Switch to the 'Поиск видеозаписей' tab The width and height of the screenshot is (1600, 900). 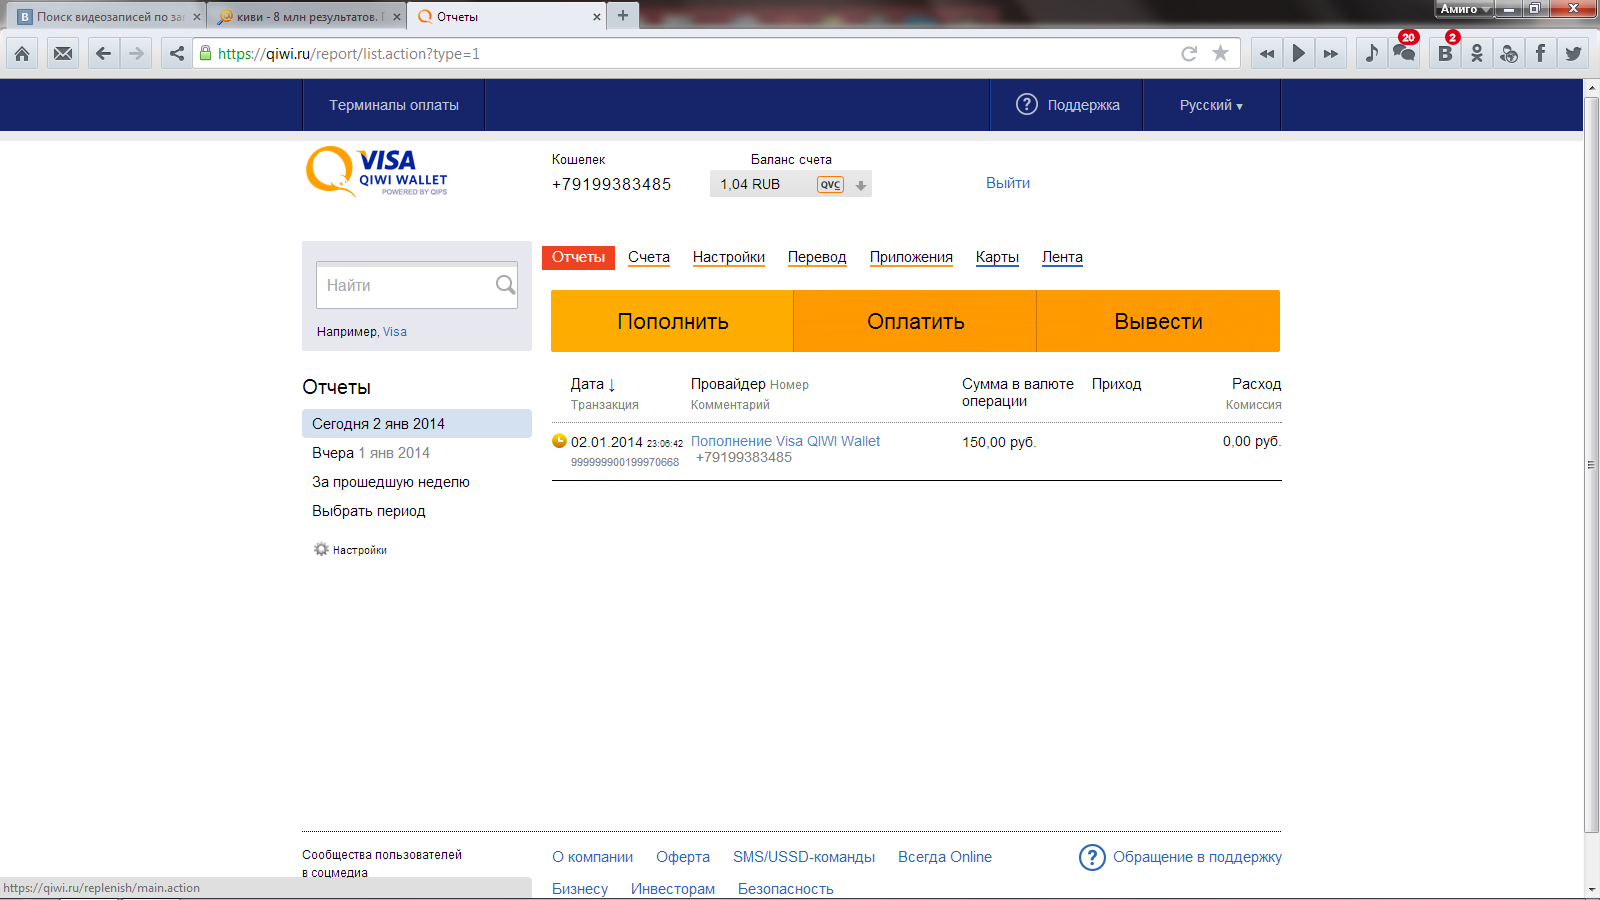(107, 17)
